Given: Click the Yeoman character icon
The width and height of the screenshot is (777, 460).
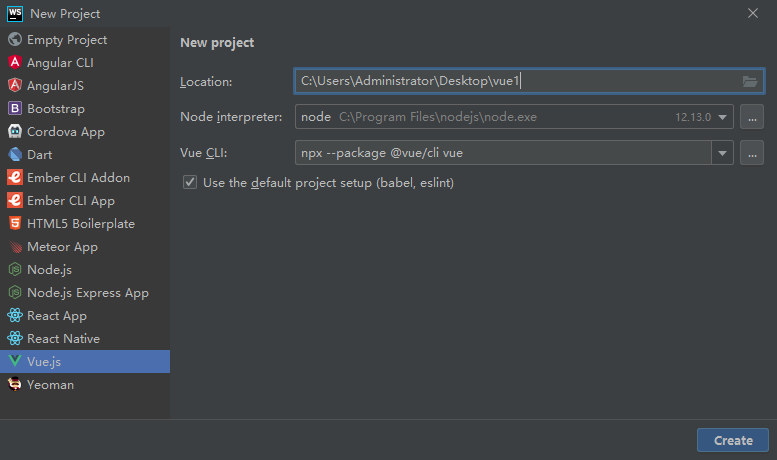Looking at the screenshot, I should [15, 384].
